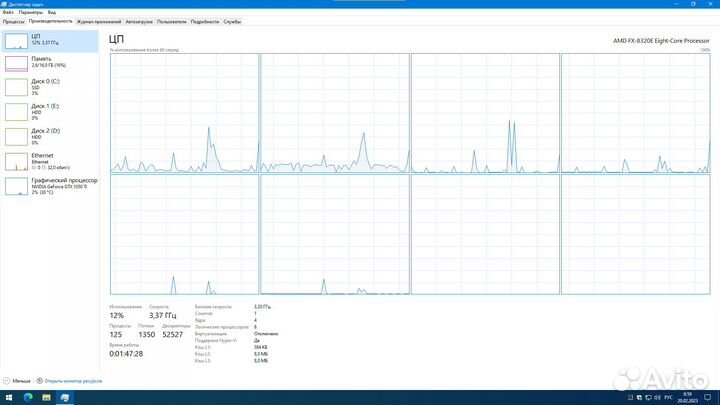Open the notification center icon
720x405 pixels.
(x=708, y=398)
